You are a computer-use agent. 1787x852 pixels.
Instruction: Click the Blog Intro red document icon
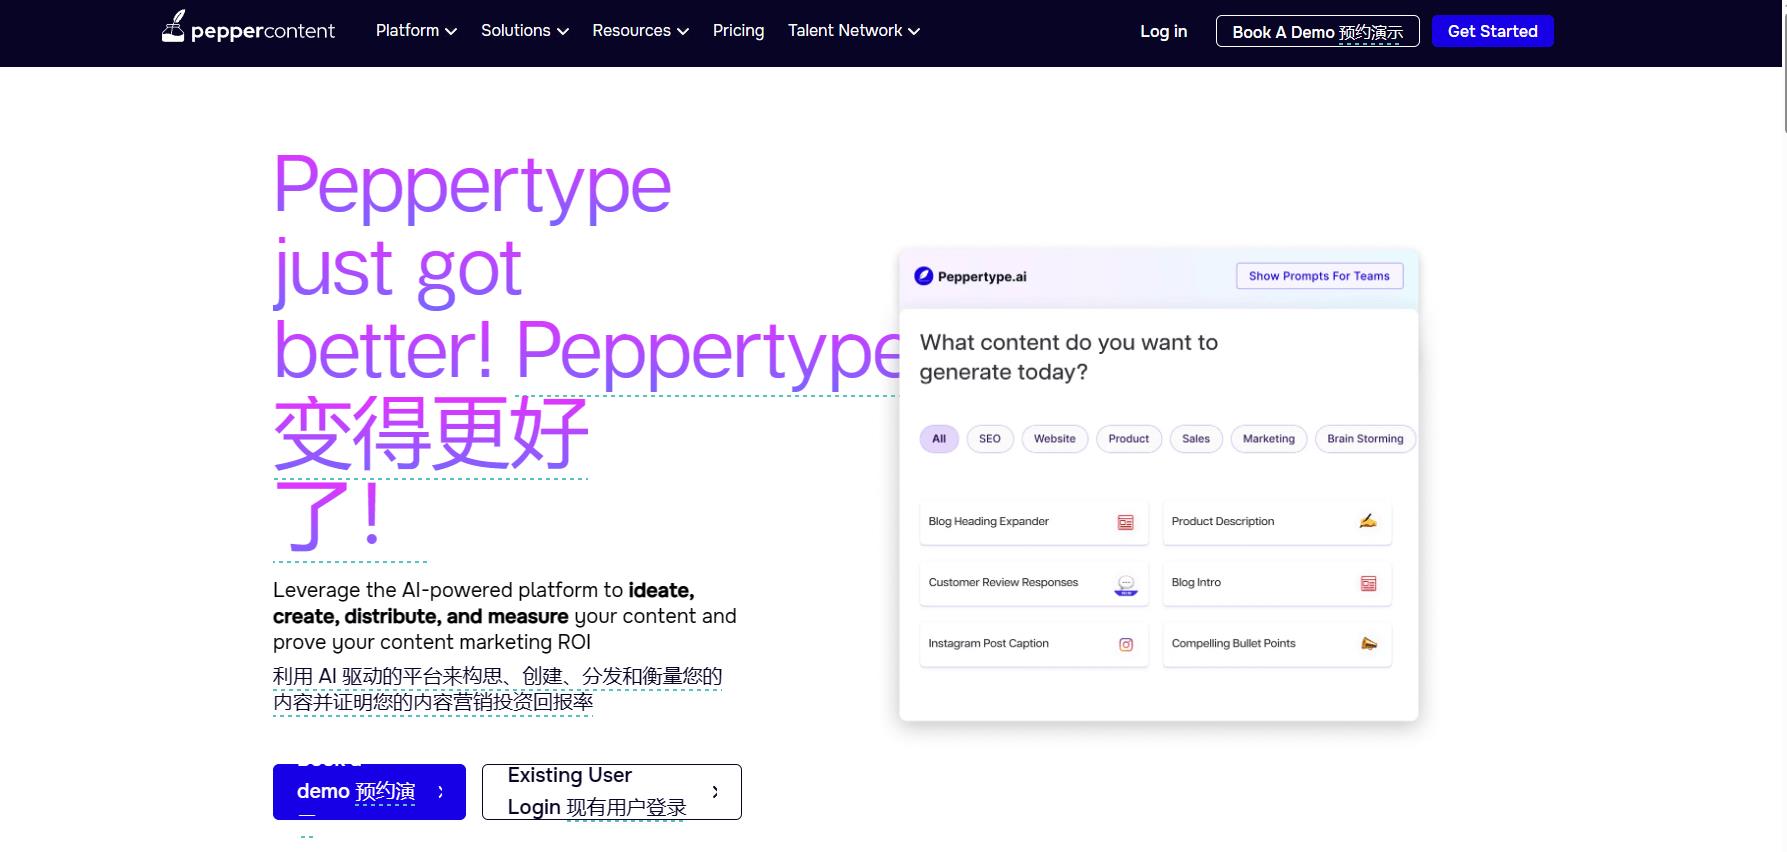1369,583
